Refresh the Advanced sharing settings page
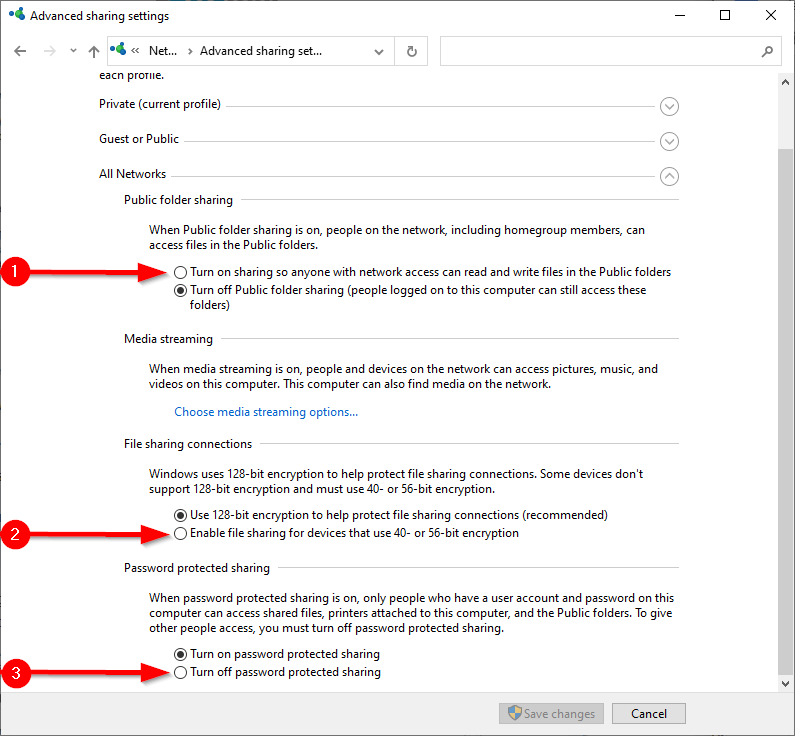The height and width of the screenshot is (736, 795). pyautogui.click(x=412, y=51)
